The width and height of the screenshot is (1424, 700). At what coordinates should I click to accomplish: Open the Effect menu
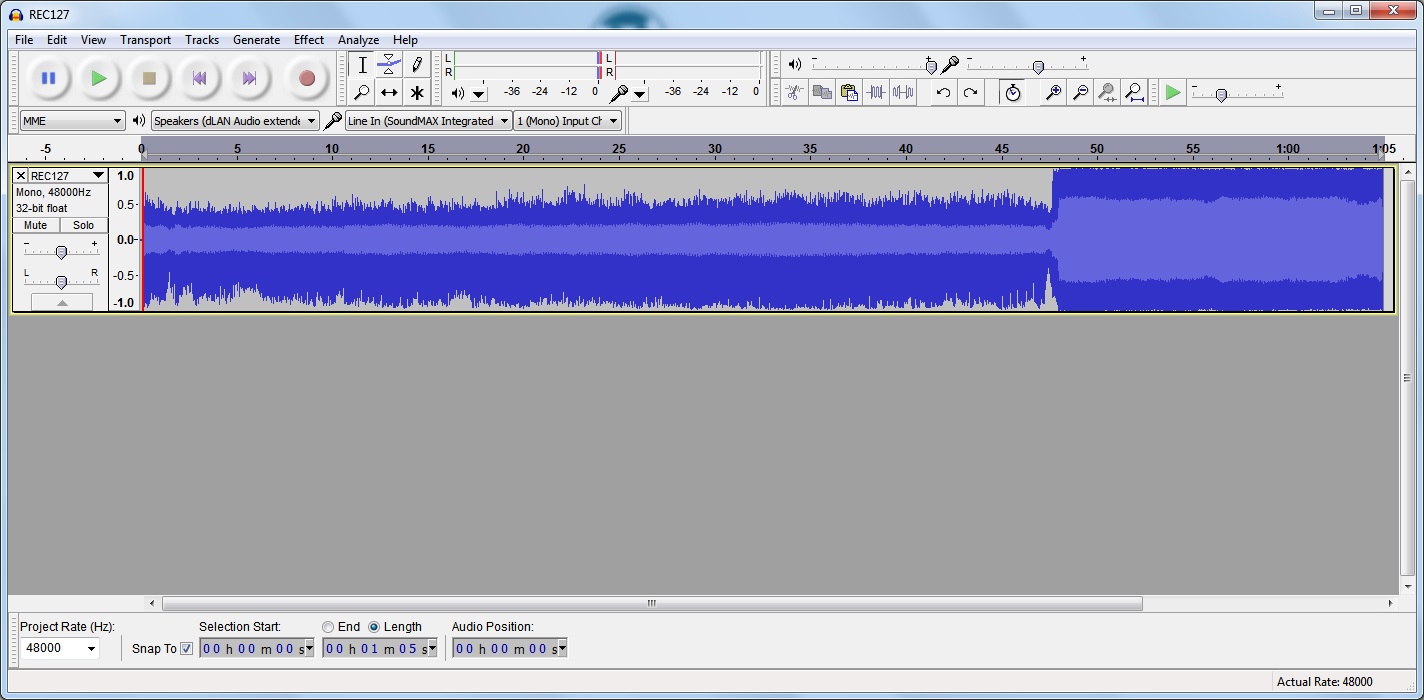click(x=309, y=40)
